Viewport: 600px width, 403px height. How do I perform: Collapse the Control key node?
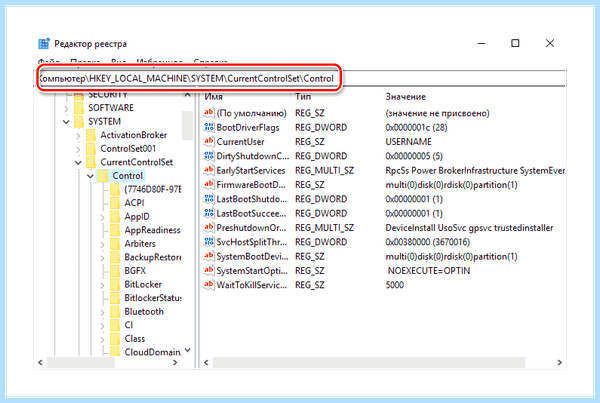pos(90,176)
